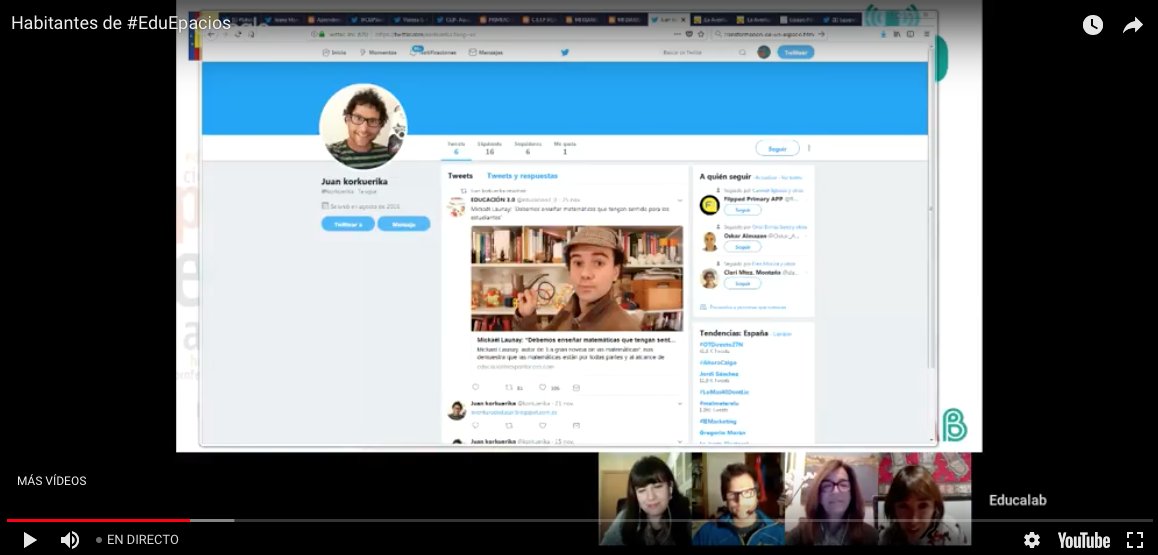Viewport: 1158px width, 555px height.
Task: Click Inicio in the Twitter top bar
Action: click(335, 52)
